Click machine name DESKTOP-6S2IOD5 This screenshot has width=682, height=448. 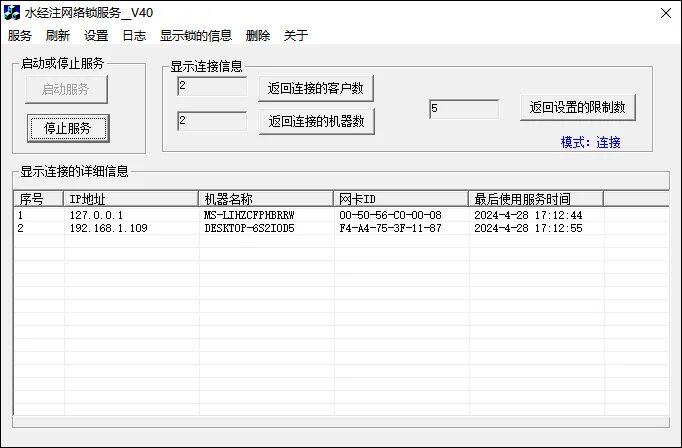pyautogui.click(x=249, y=228)
